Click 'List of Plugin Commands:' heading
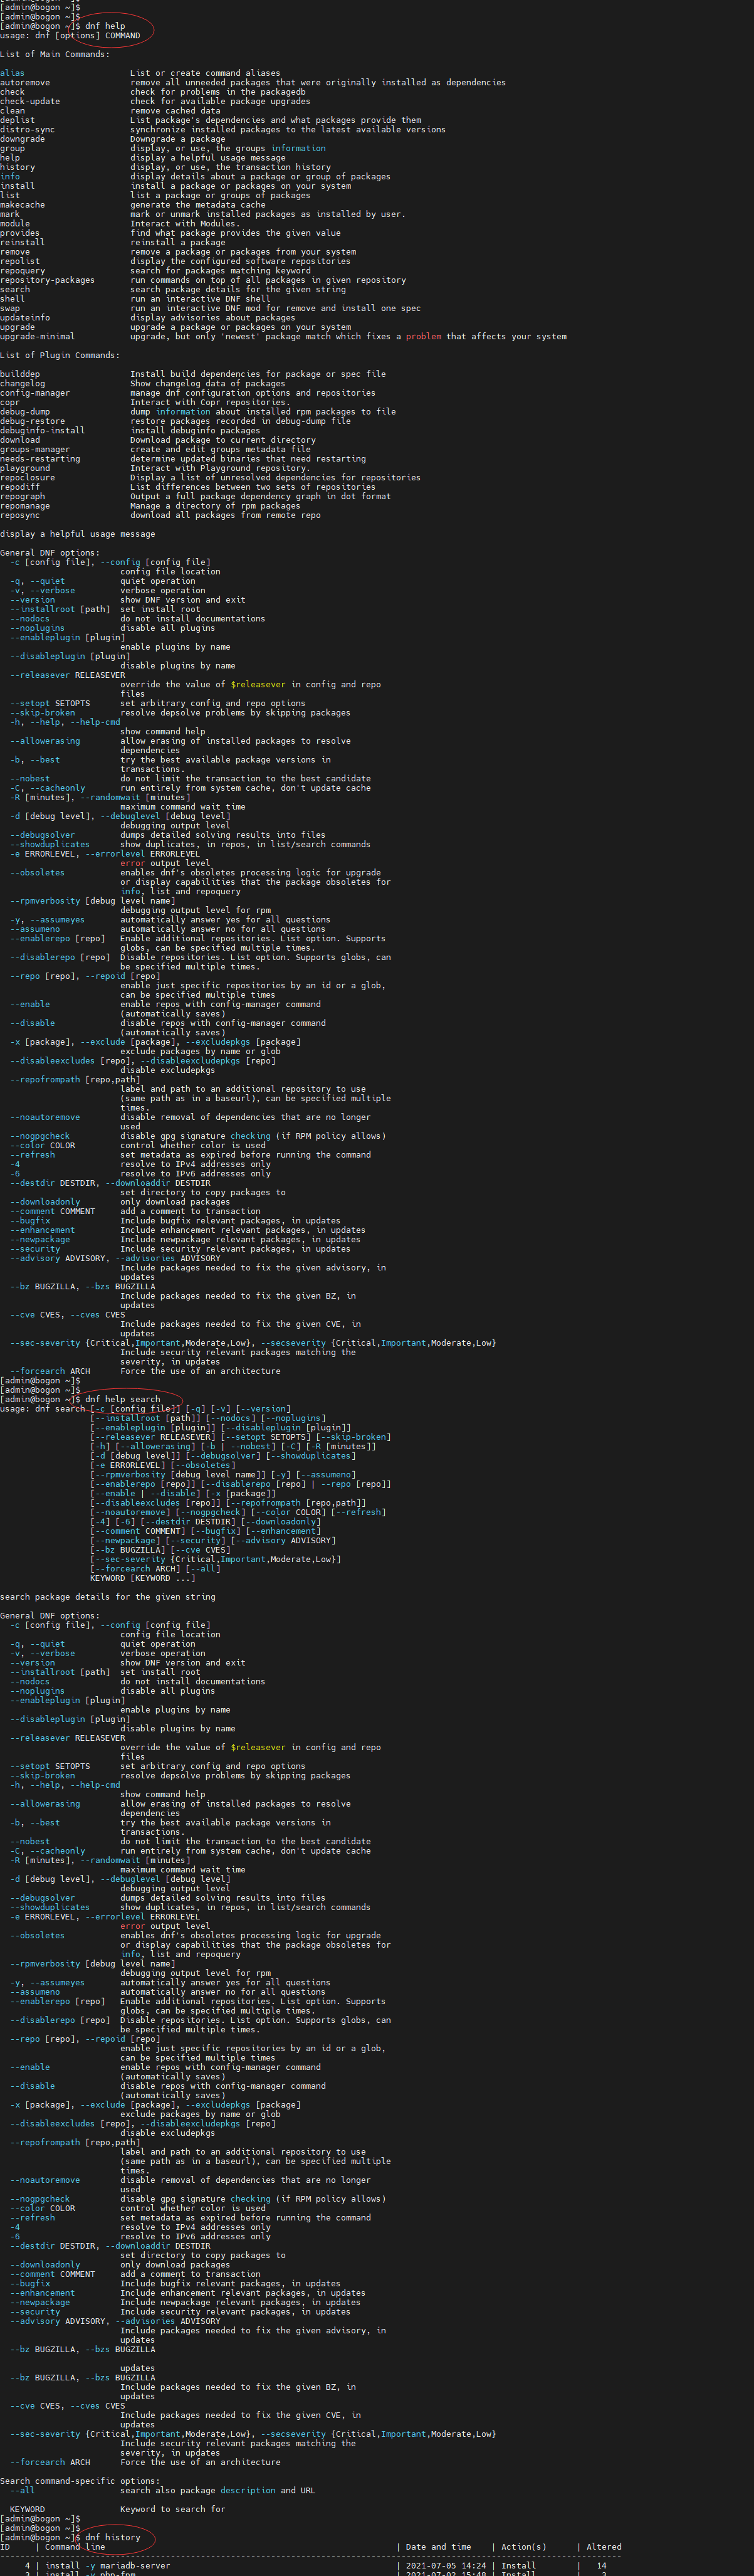The width and height of the screenshot is (754, 2576). (60, 355)
